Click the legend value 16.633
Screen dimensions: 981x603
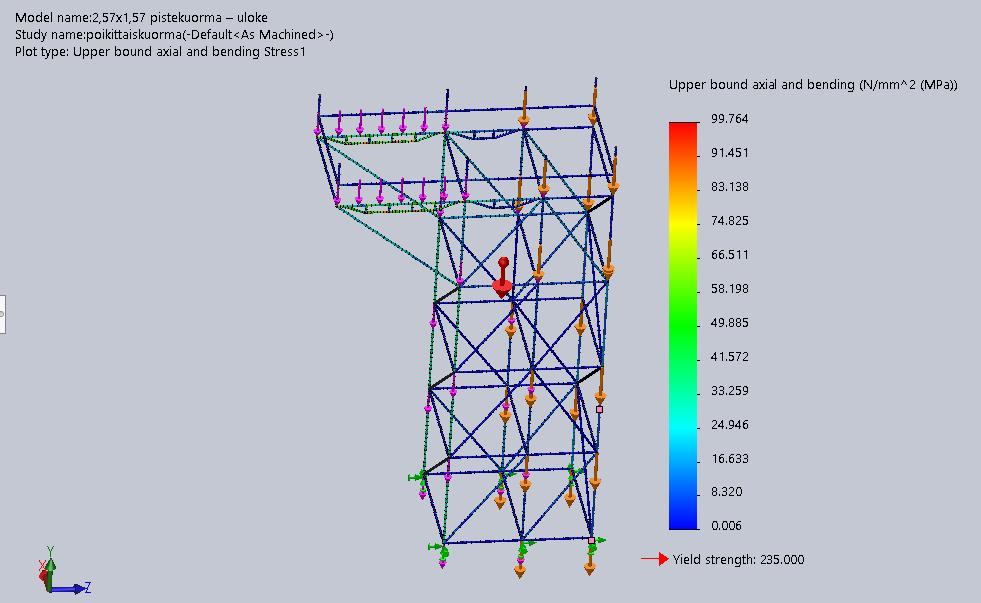[x=729, y=459]
